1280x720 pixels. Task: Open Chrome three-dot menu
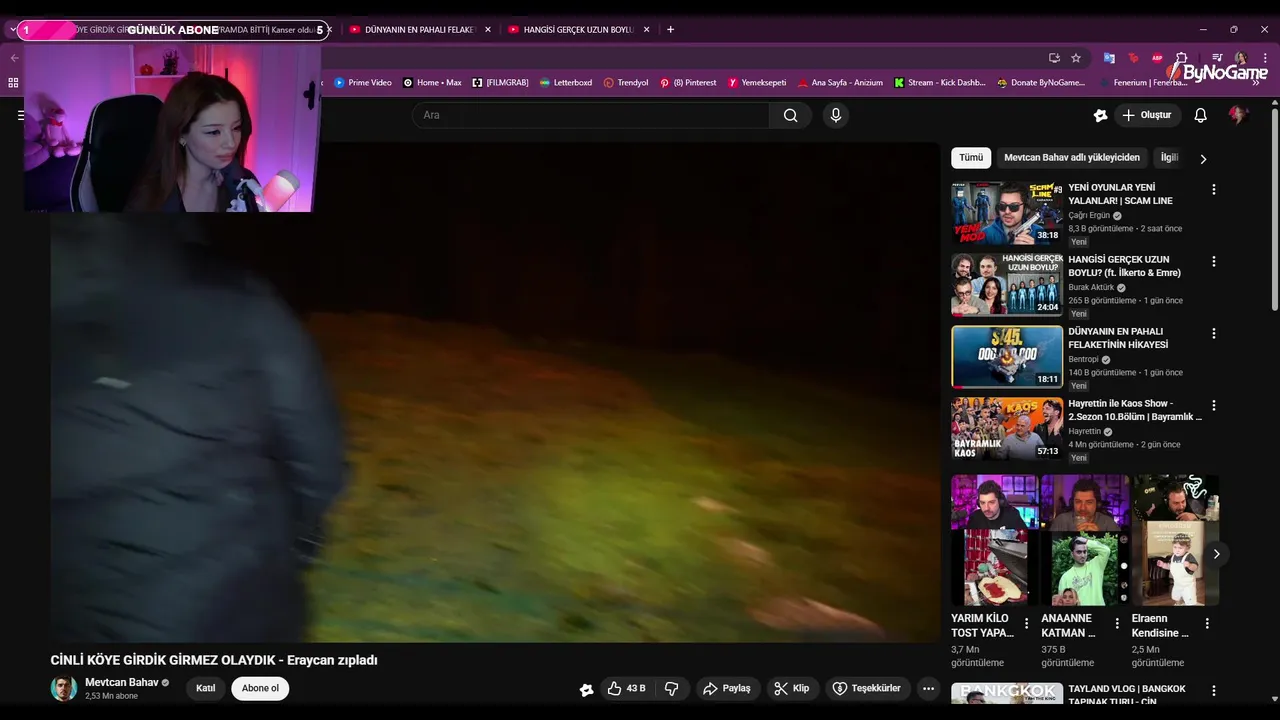pyautogui.click(x=1263, y=58)
